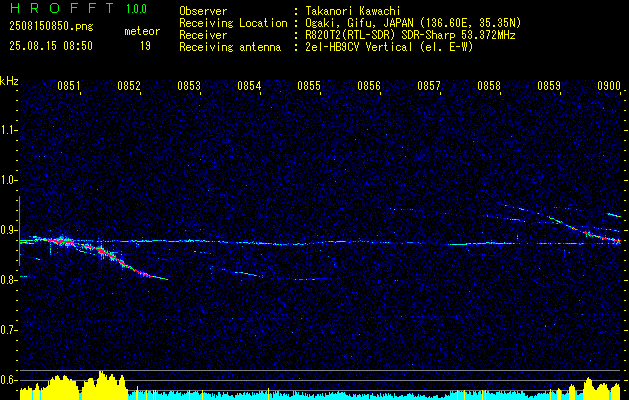Click the 0.6 kHz axis label
This screenshot has height=400, width=629.
pos(9,380)
